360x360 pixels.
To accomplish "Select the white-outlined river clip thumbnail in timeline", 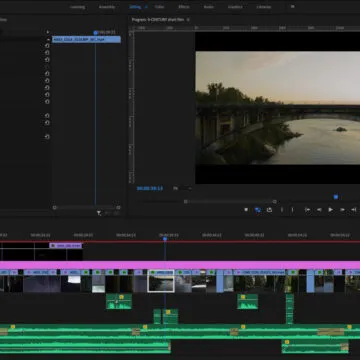I will click(x=161, y=281).
